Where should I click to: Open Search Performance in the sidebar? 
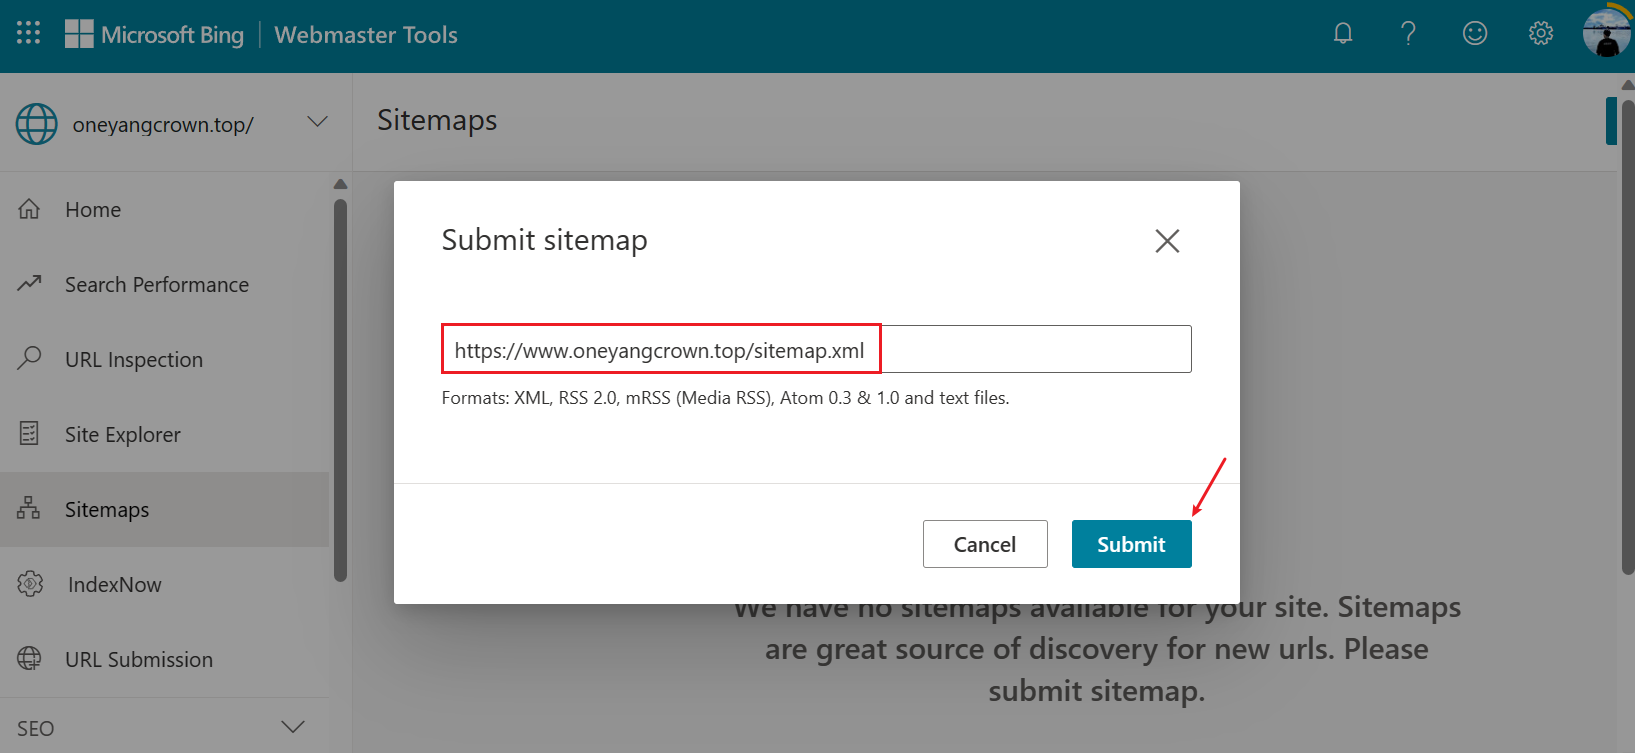point(156,285)
